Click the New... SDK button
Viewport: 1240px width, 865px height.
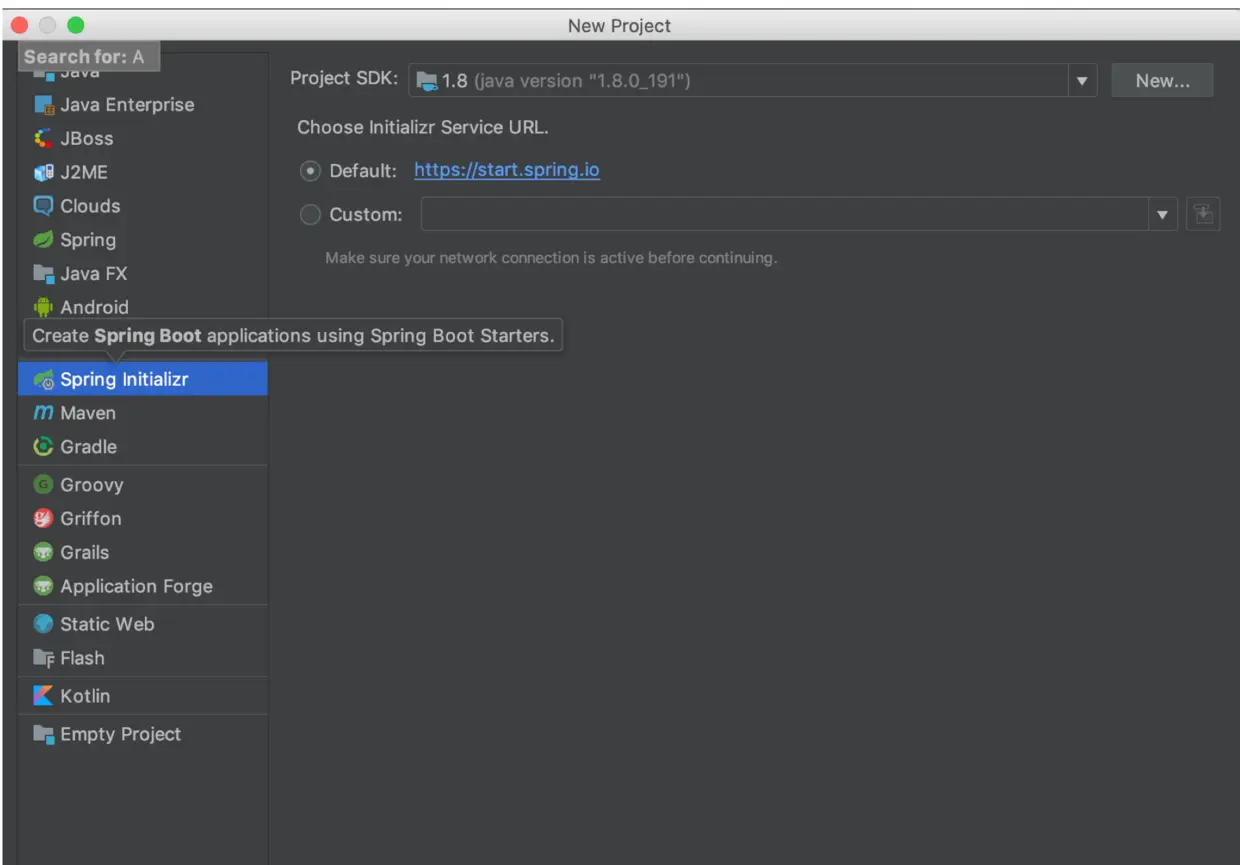pos(1162,81)
